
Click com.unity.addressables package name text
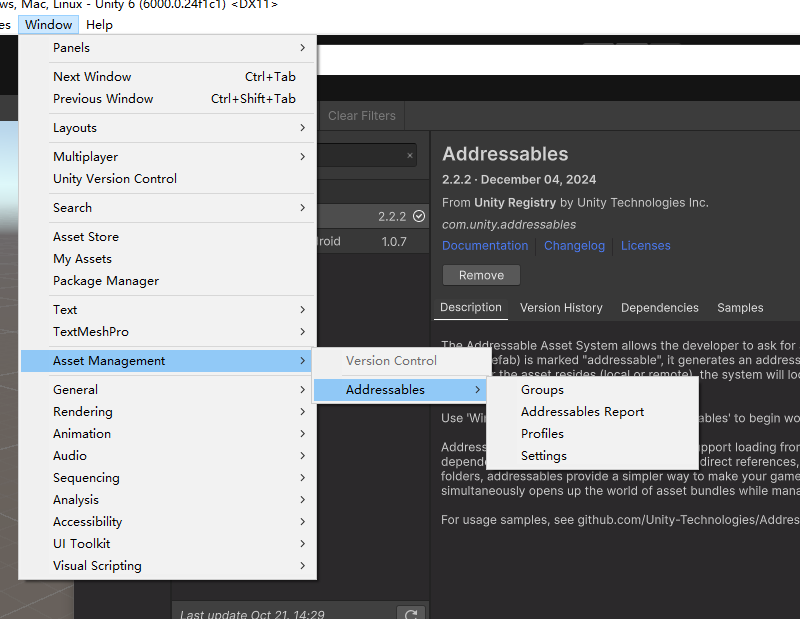click(509, 225)
